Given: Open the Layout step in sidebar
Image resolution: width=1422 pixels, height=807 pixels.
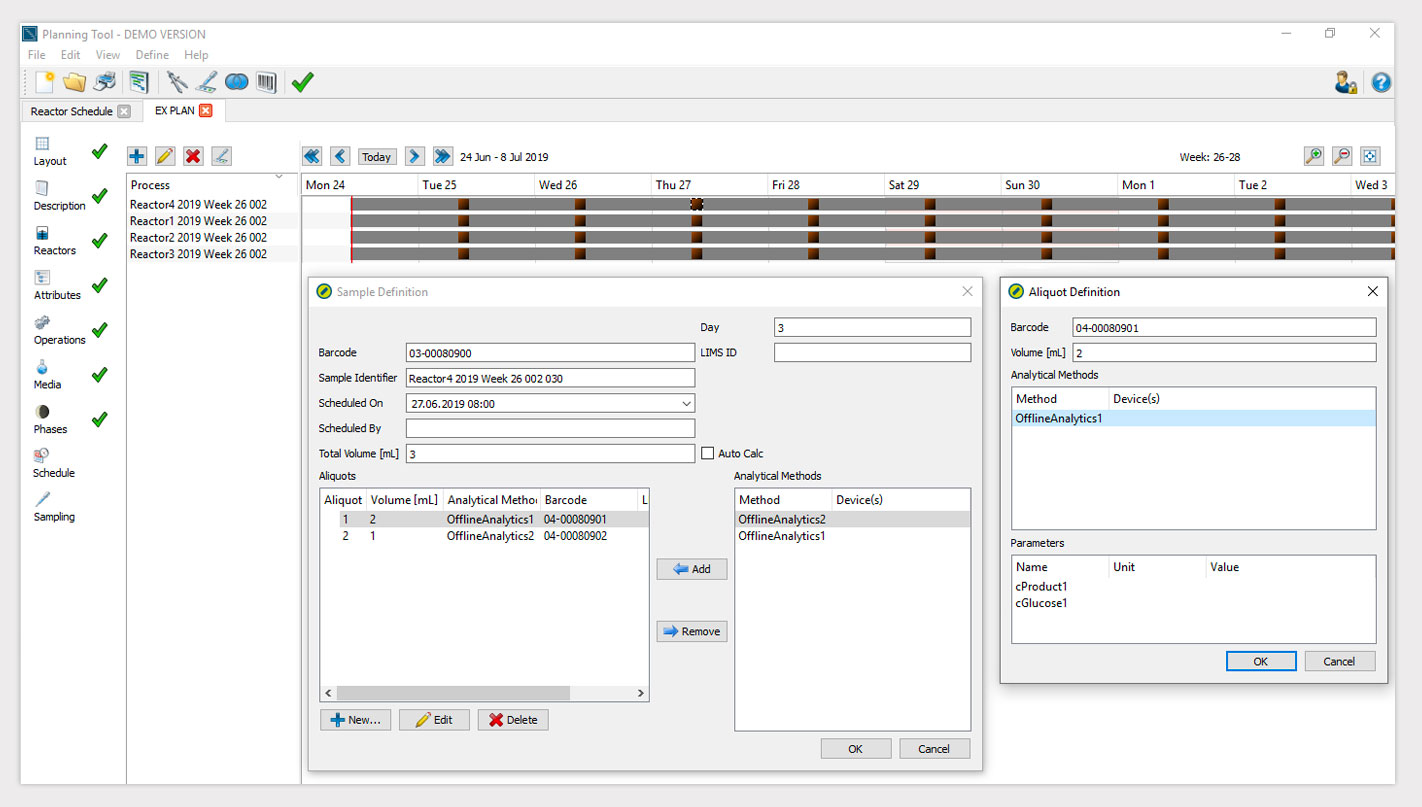Looking at the screenshot, I should (x=49, y=152).
